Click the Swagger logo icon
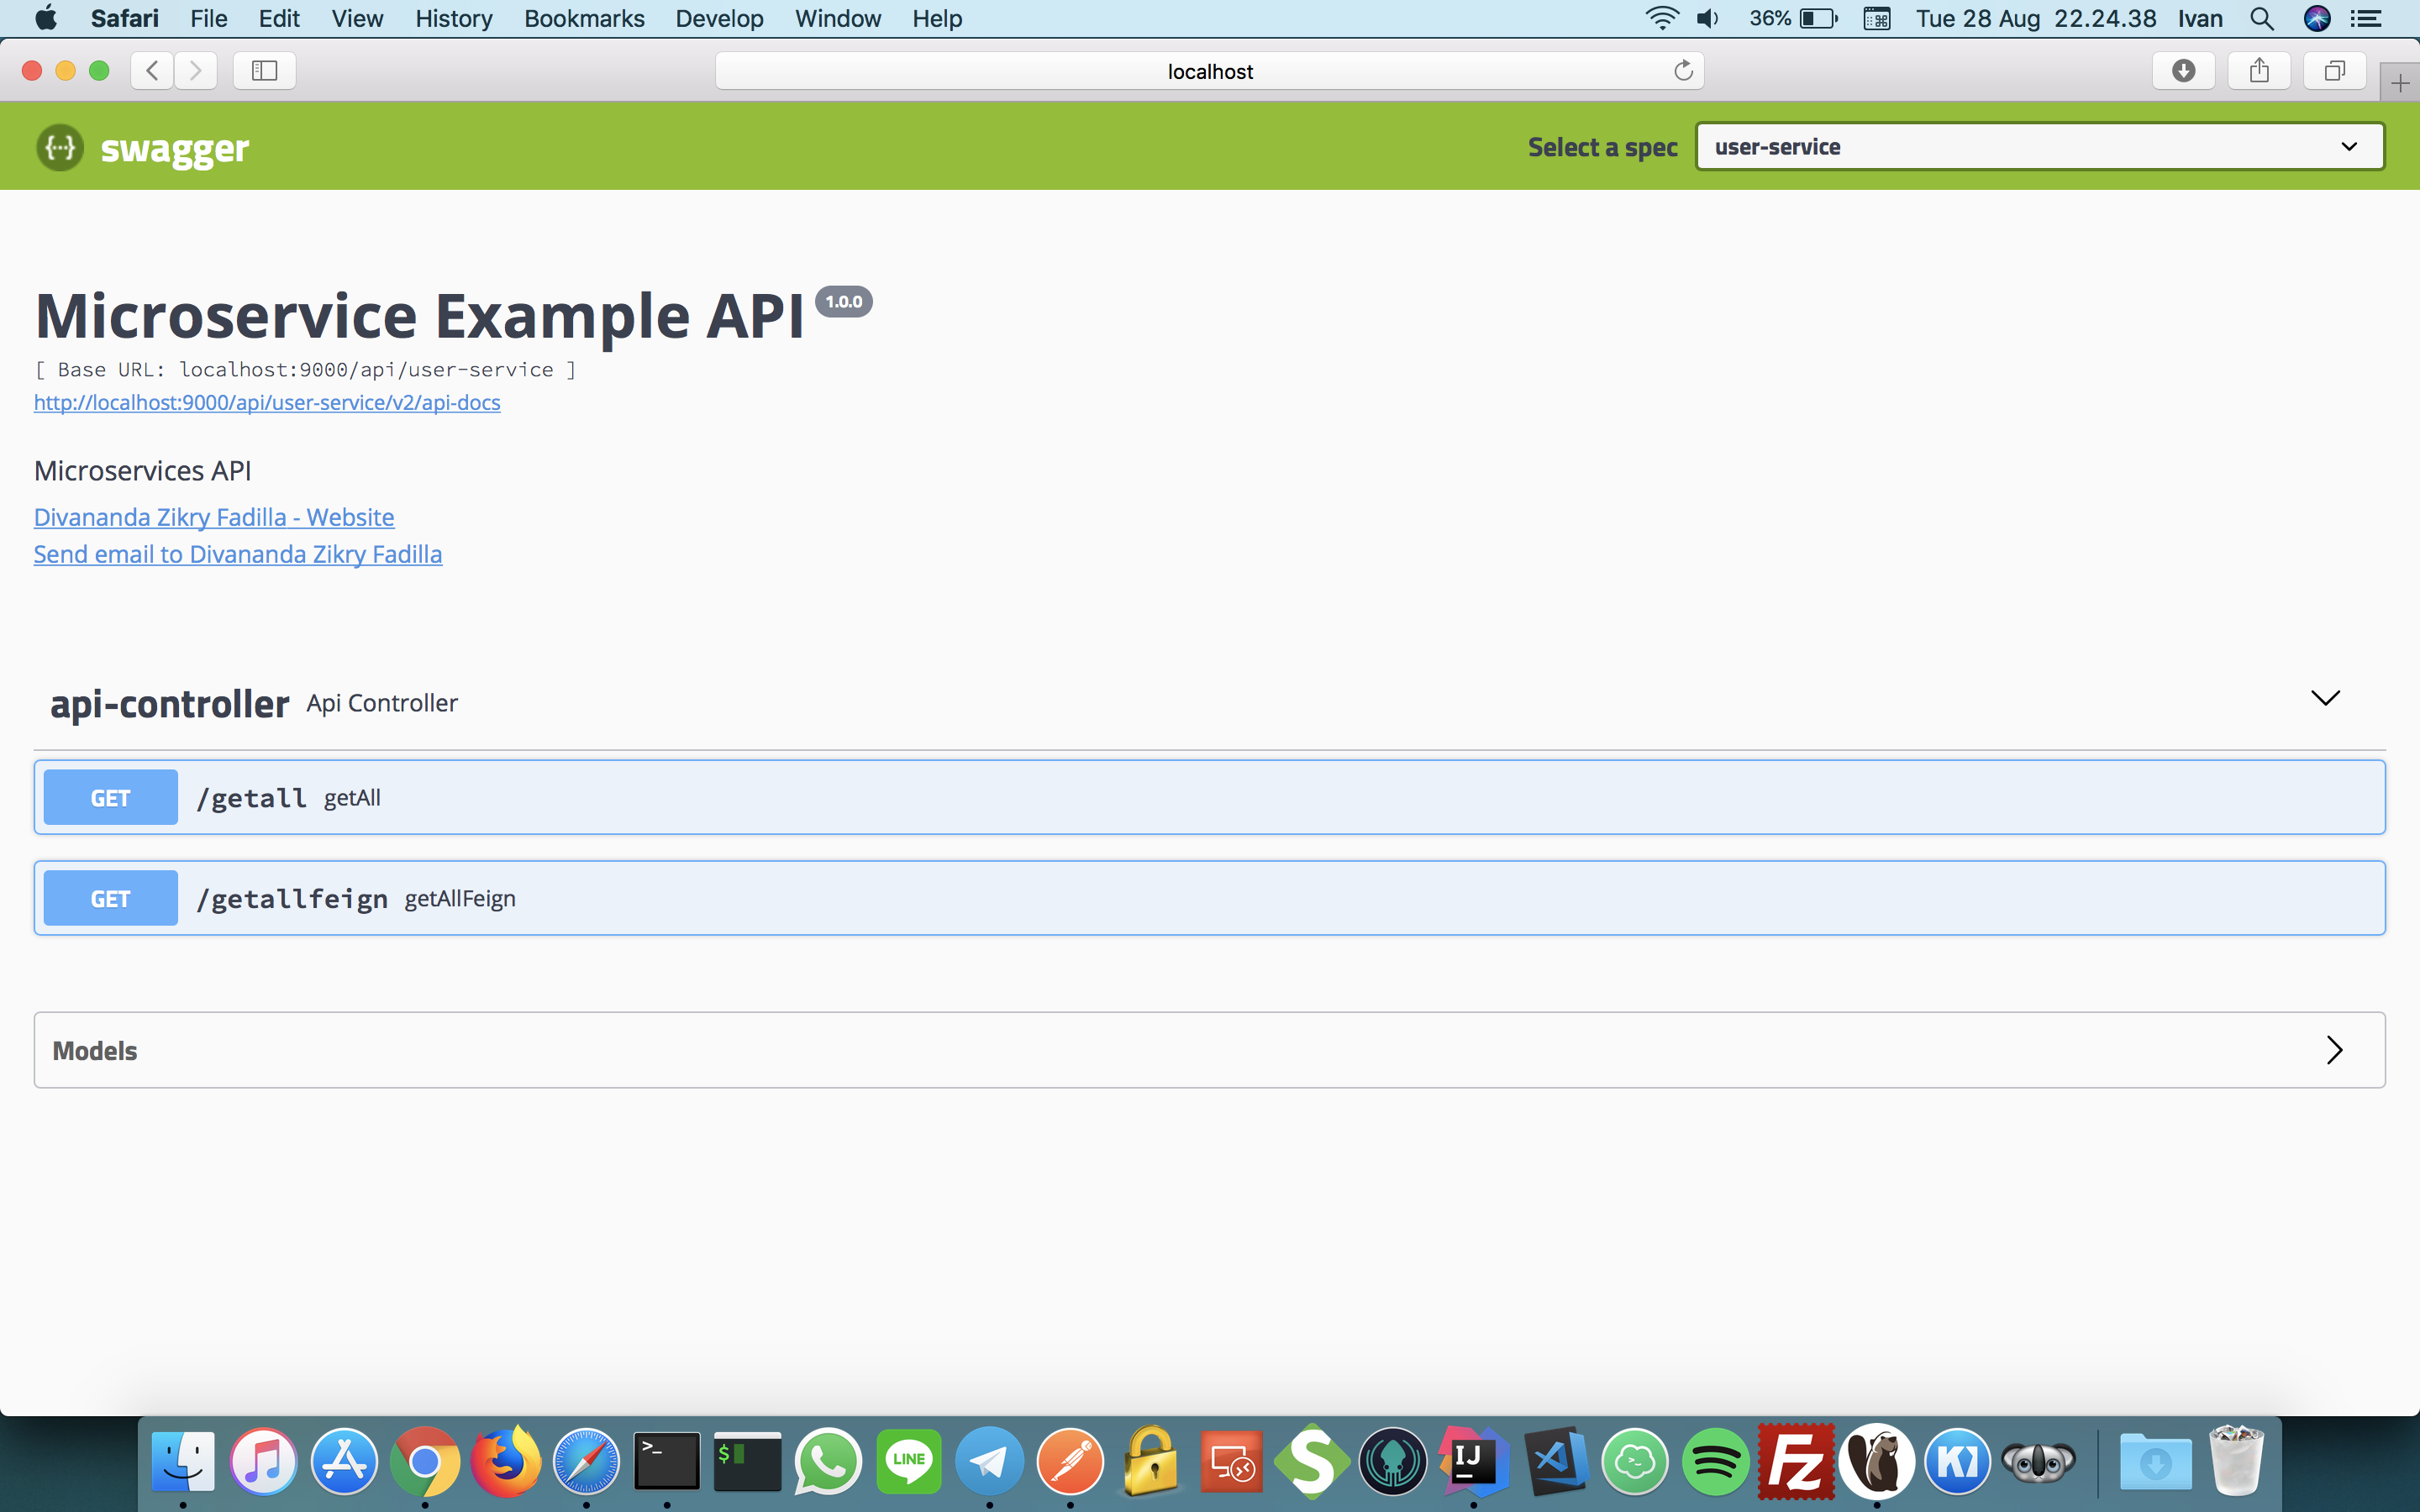The height and width of the screenshot is (1512, 2420). [60, 147]
